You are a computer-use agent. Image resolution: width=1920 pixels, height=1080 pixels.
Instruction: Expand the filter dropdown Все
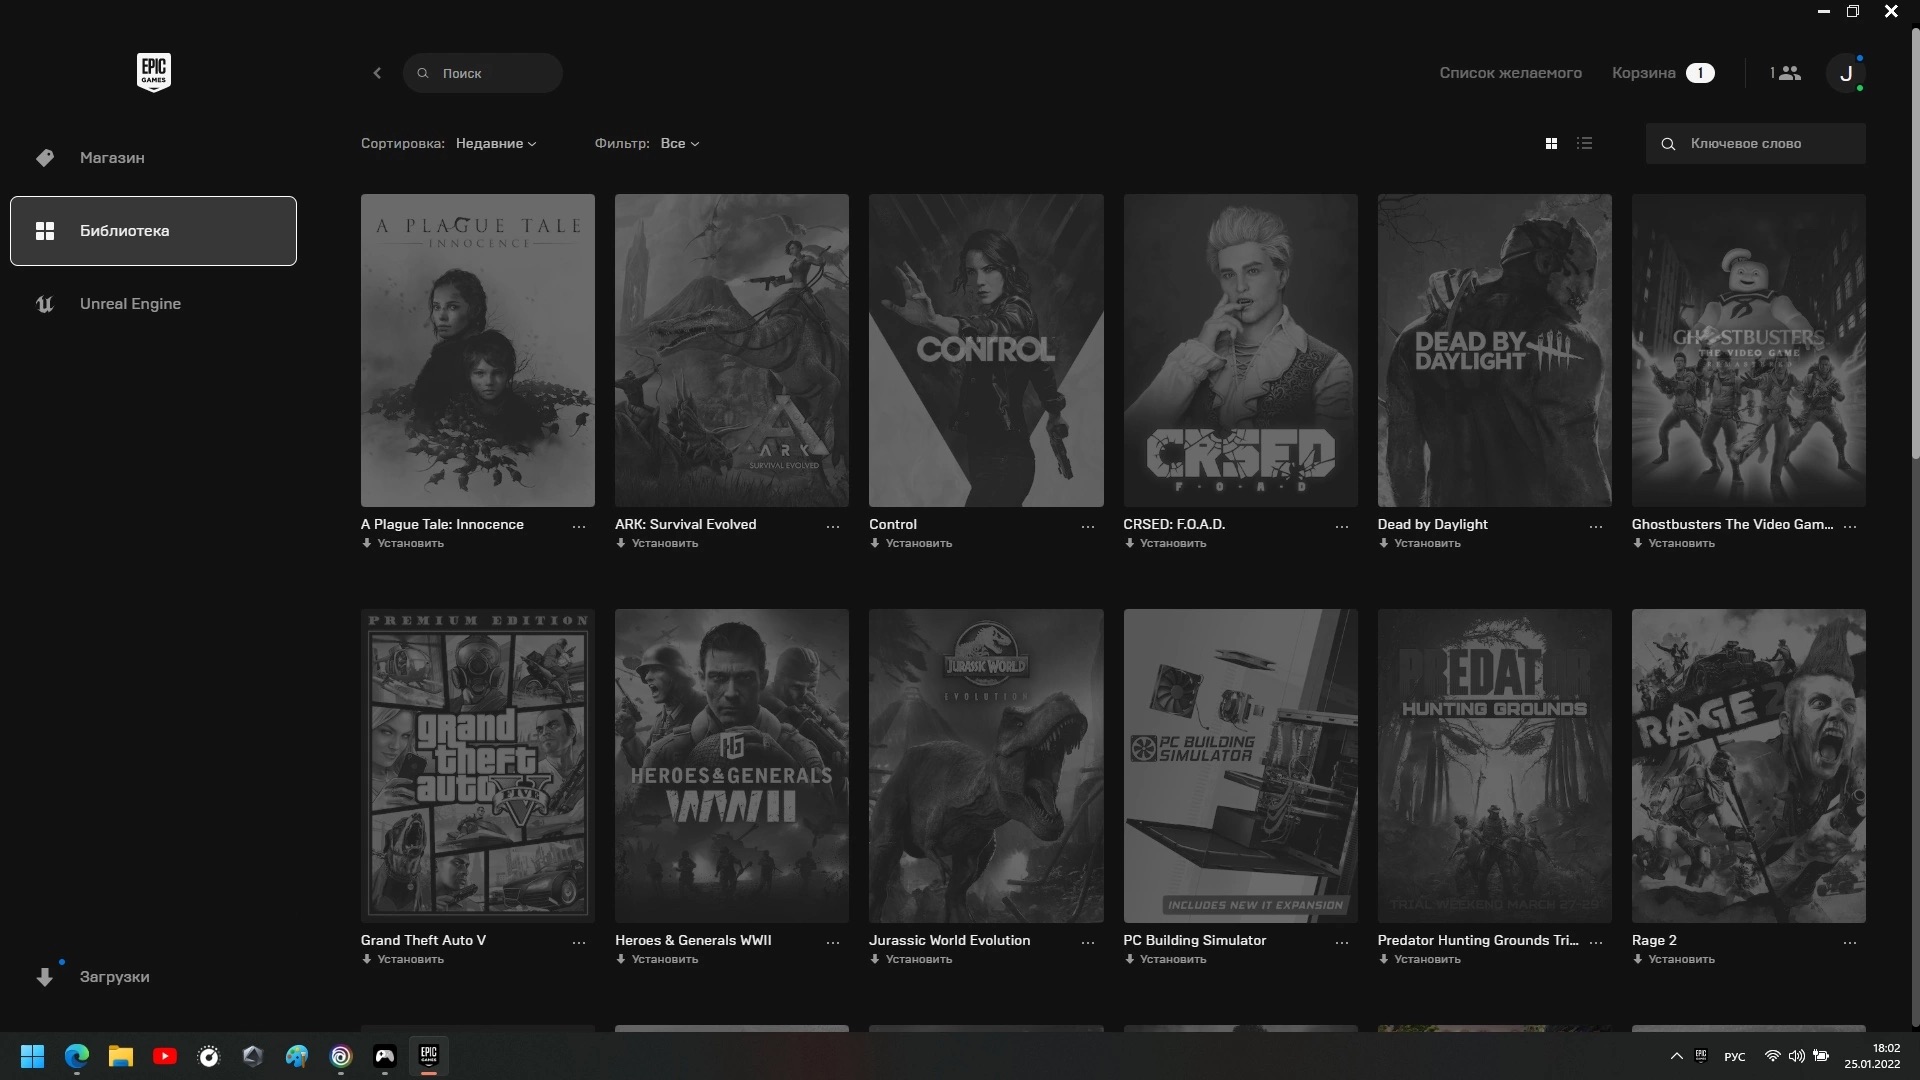tap(679, 144)
